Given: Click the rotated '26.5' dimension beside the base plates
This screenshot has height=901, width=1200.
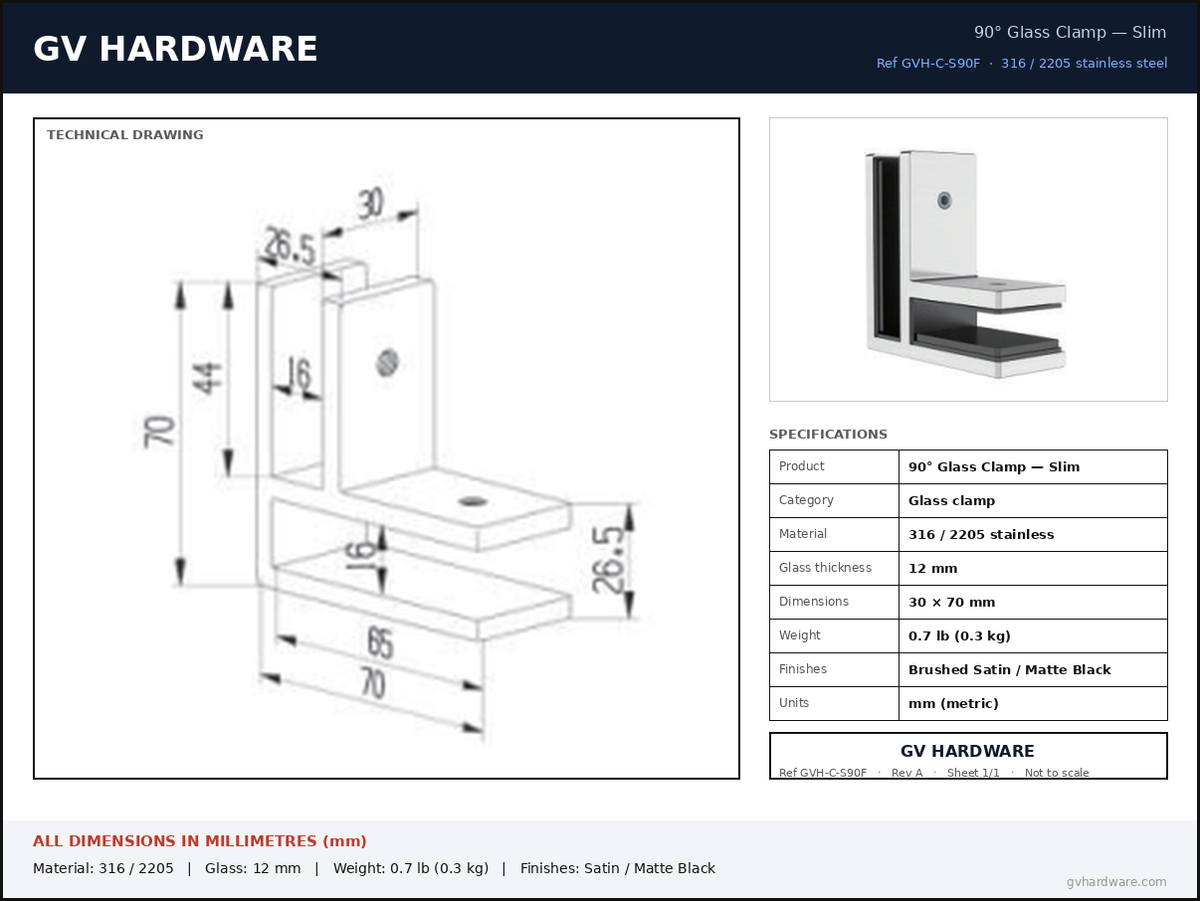Looking at the screenshot, I should [609, 560].
